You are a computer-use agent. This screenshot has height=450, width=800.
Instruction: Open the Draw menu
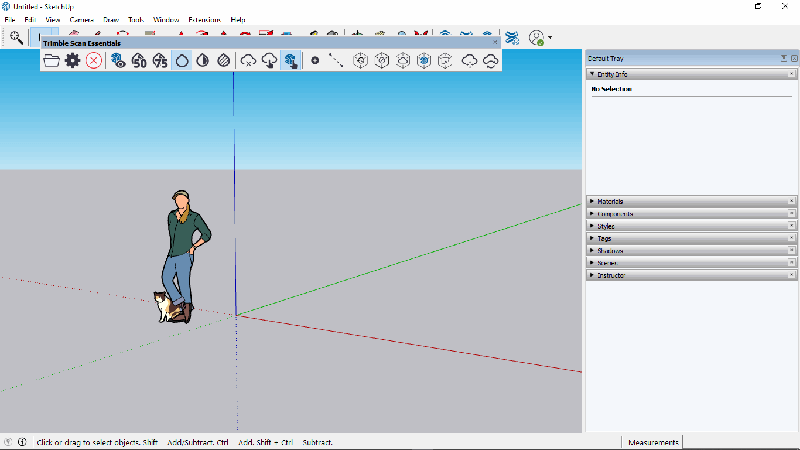click(111, 19)
